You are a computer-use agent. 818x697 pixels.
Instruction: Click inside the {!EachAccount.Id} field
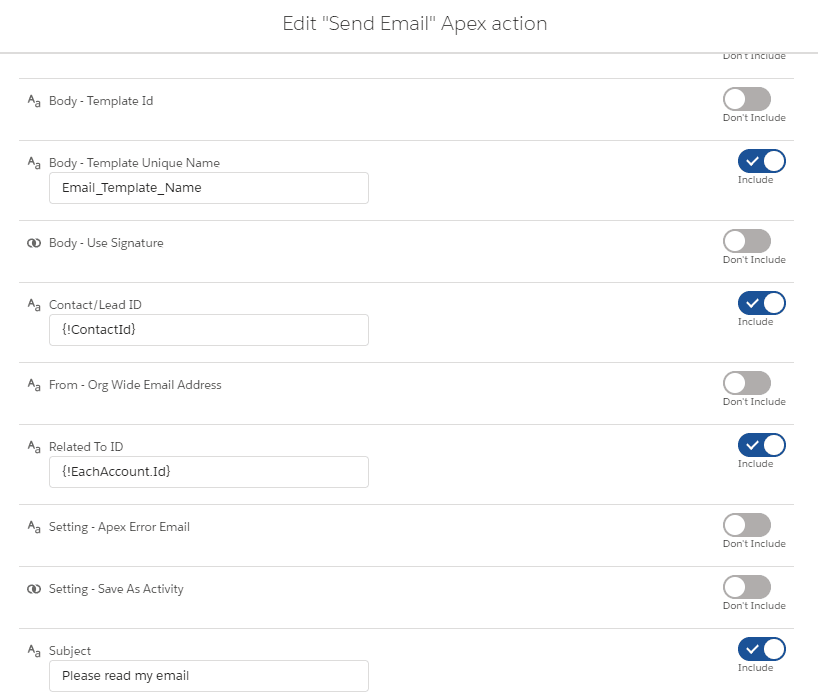coord(208,472)
